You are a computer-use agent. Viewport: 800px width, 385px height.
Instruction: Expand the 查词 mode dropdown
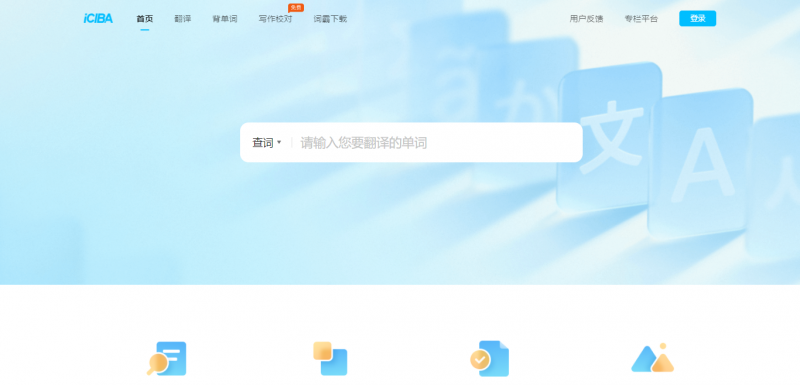266,142
